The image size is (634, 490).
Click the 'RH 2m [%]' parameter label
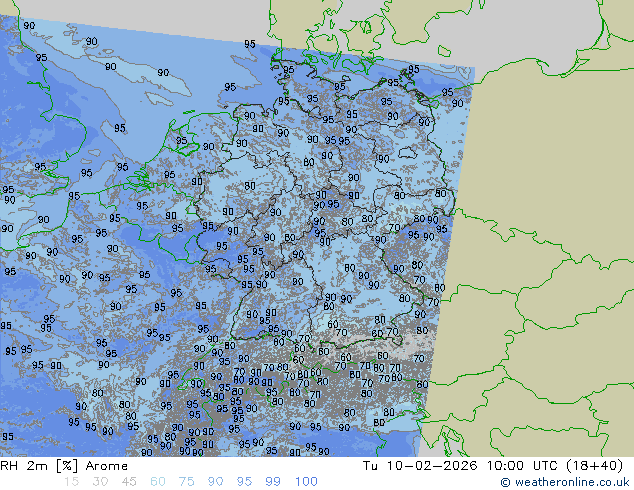(39, 466)
